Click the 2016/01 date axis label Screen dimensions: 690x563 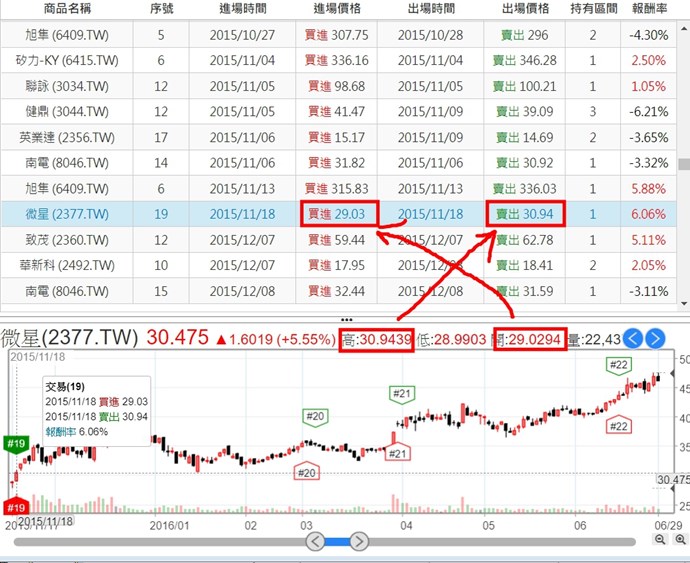tap(169, 526)
